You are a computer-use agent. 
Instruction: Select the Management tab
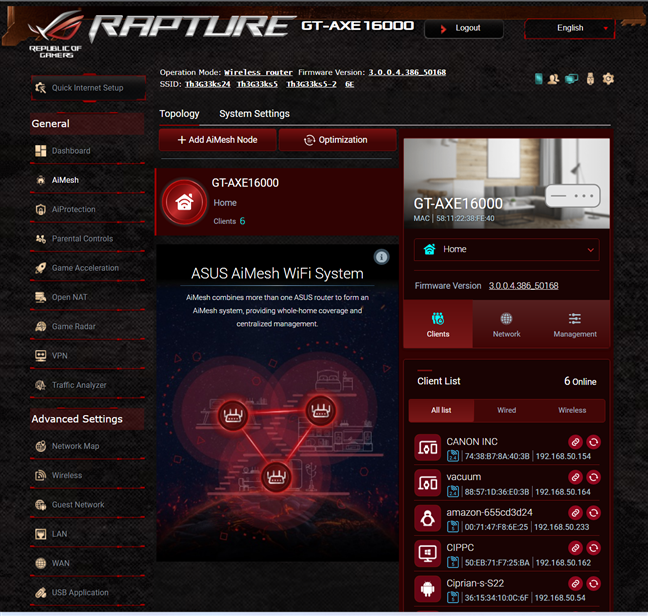[x=575, y=324]
